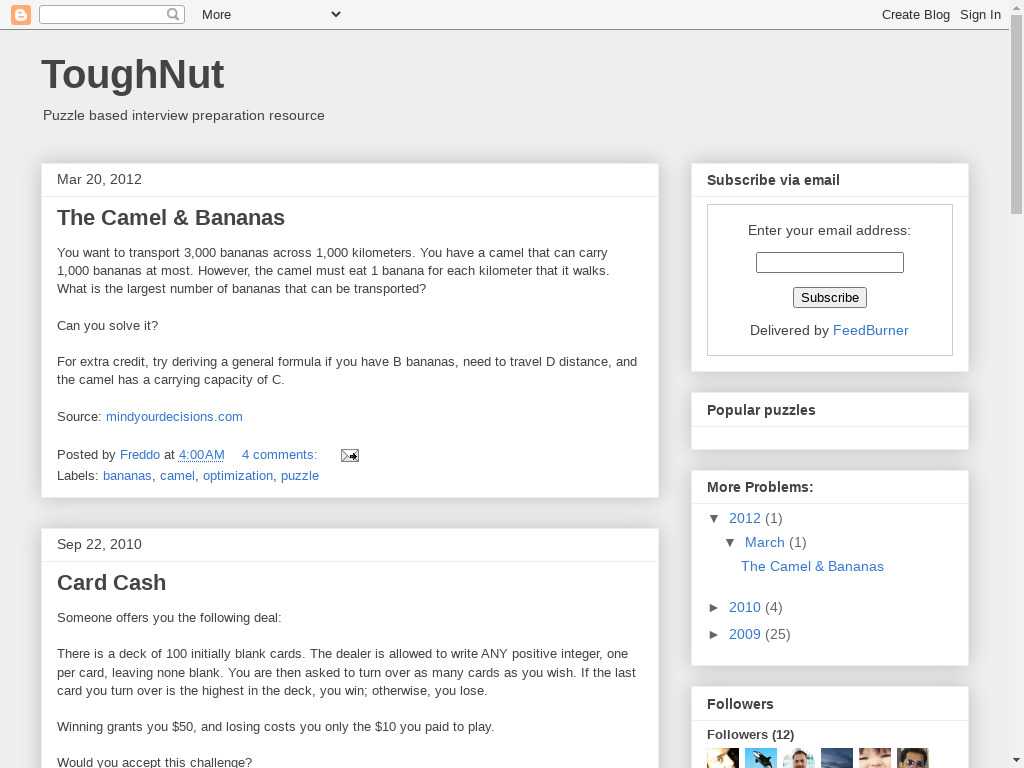Screen dimensions: 1024x768
Task: Click the email post envelope icon
Action: point(349,455)
